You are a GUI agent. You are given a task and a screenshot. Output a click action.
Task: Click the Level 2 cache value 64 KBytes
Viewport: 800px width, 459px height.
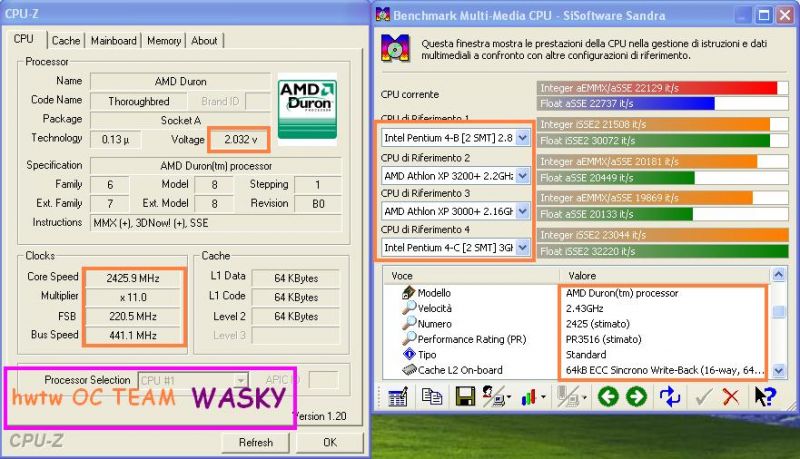pyautogui.click(x=296, y=316)
